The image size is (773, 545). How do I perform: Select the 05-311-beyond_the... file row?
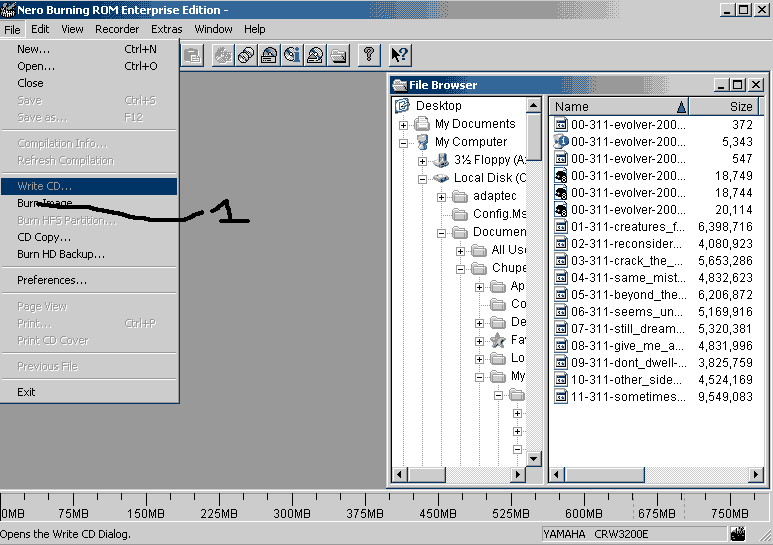[654, 295]
